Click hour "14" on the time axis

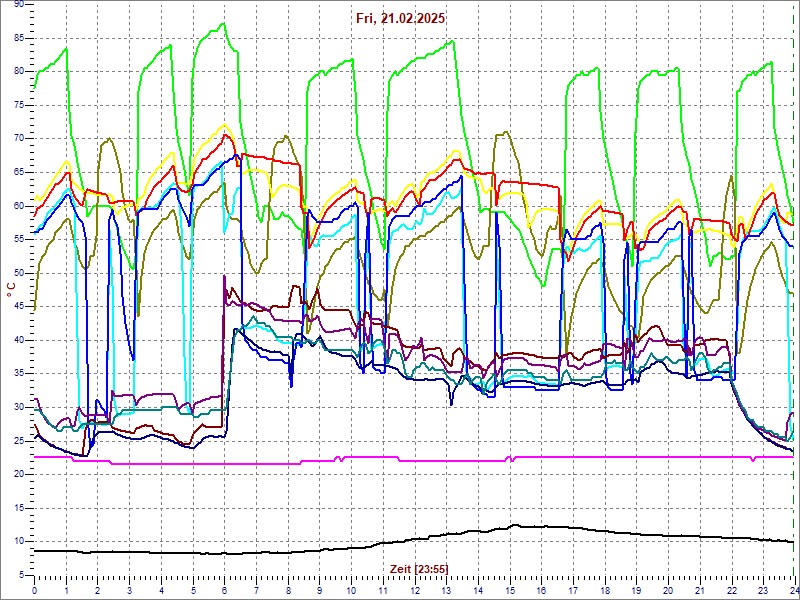pos(477,590)
